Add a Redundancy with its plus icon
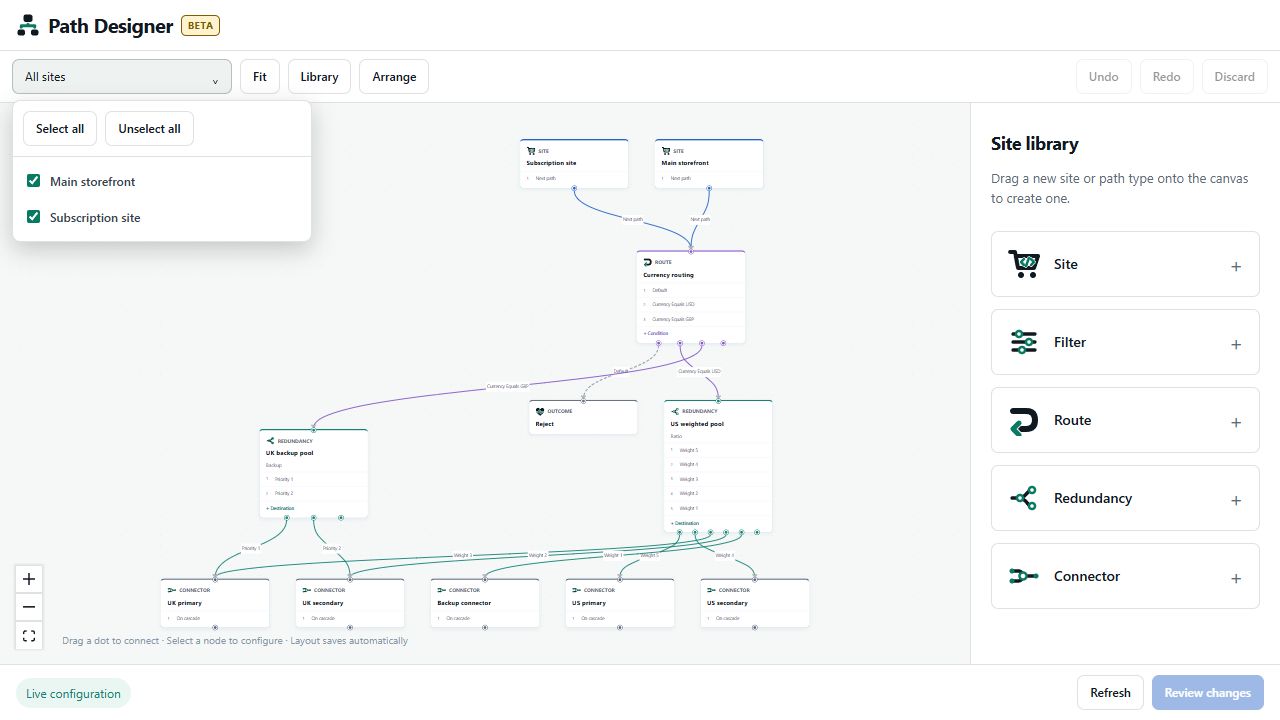The width and height of the screenshot is (1280, 720). (x=1236, y=500)
